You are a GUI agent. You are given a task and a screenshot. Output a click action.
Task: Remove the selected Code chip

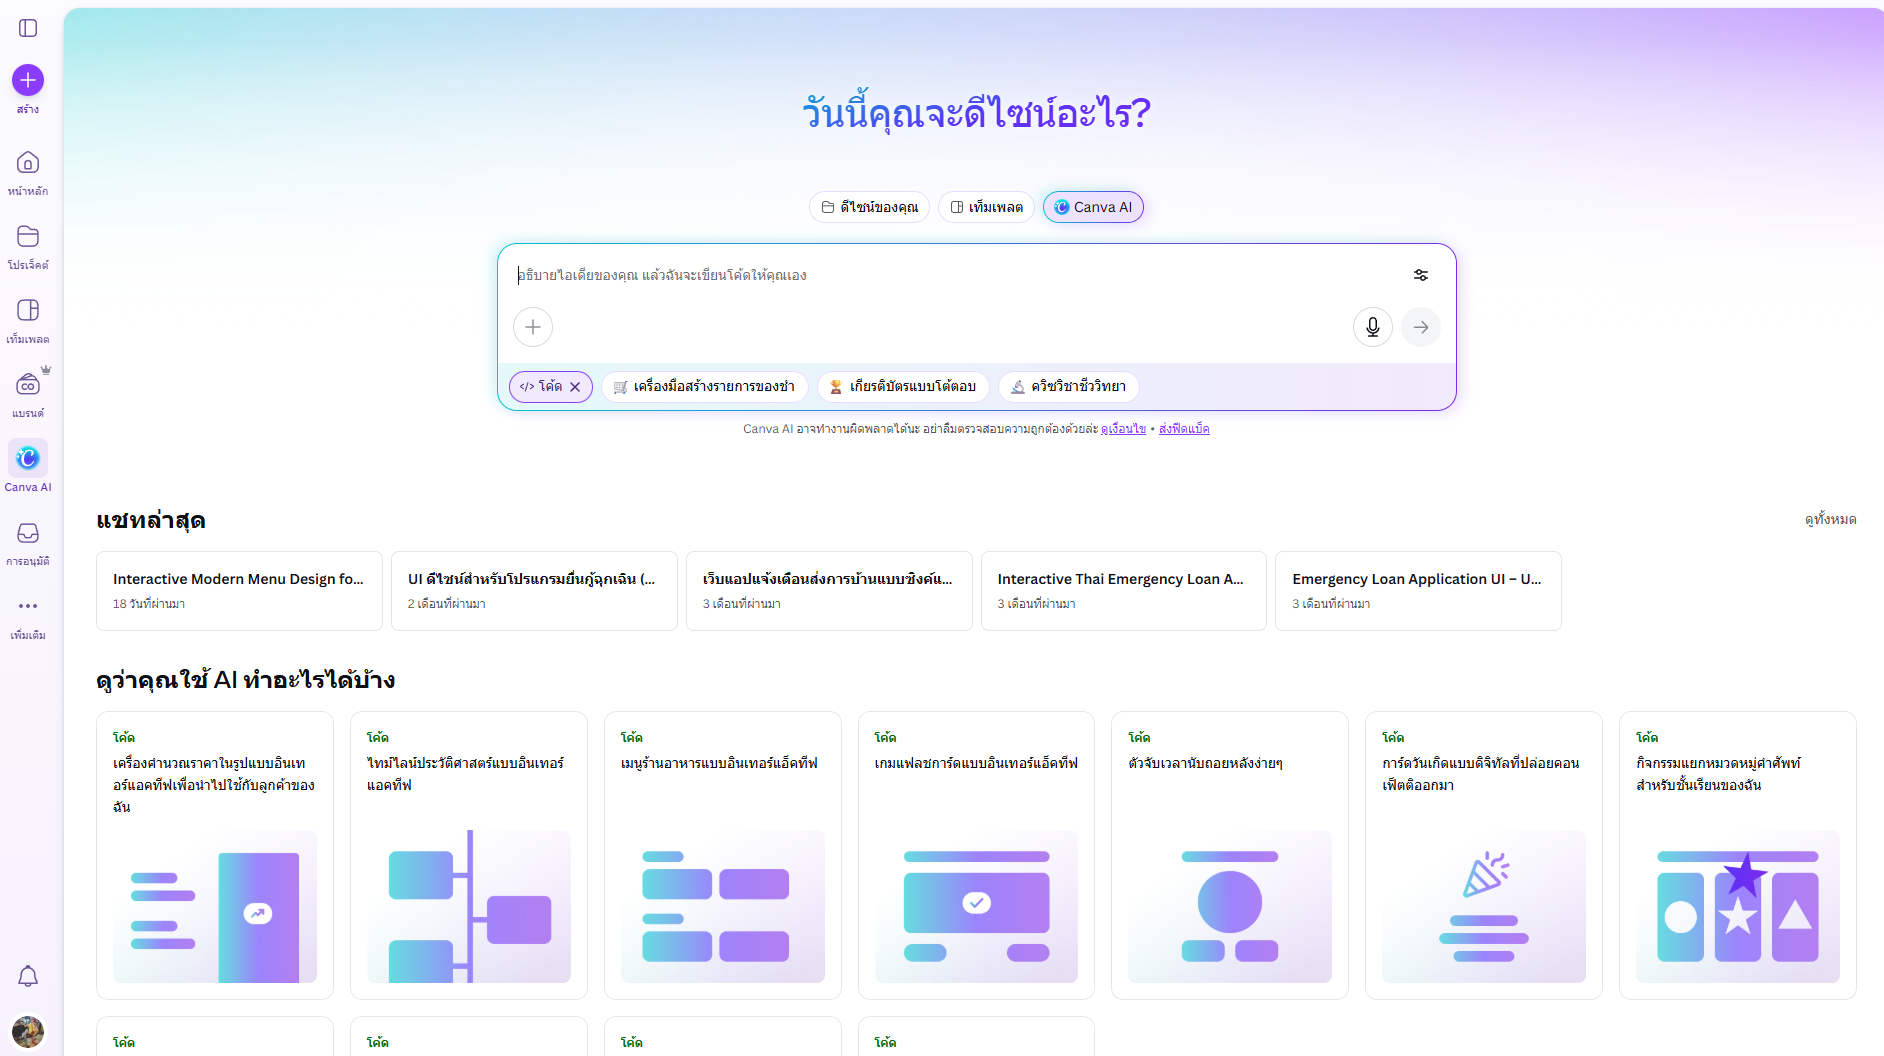575,387
